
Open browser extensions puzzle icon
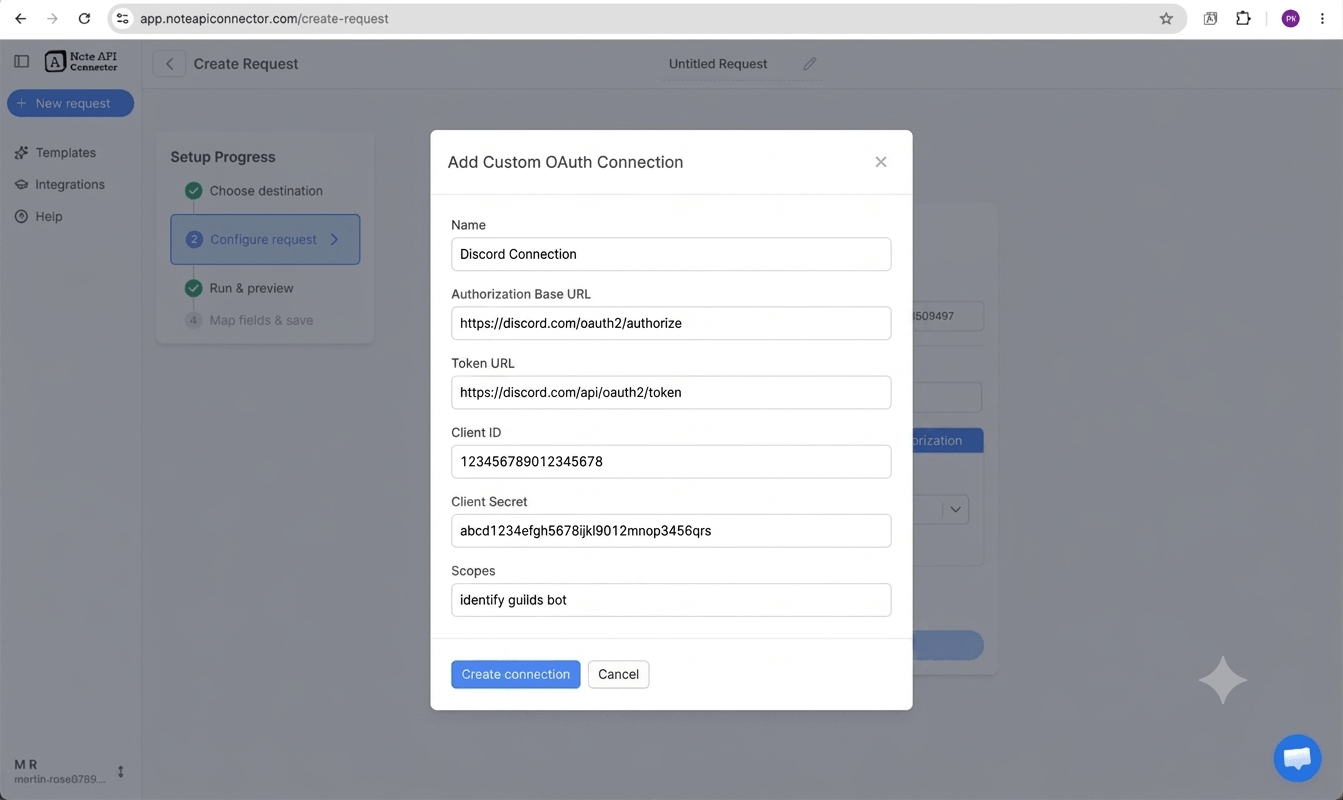click(1243, 18)
